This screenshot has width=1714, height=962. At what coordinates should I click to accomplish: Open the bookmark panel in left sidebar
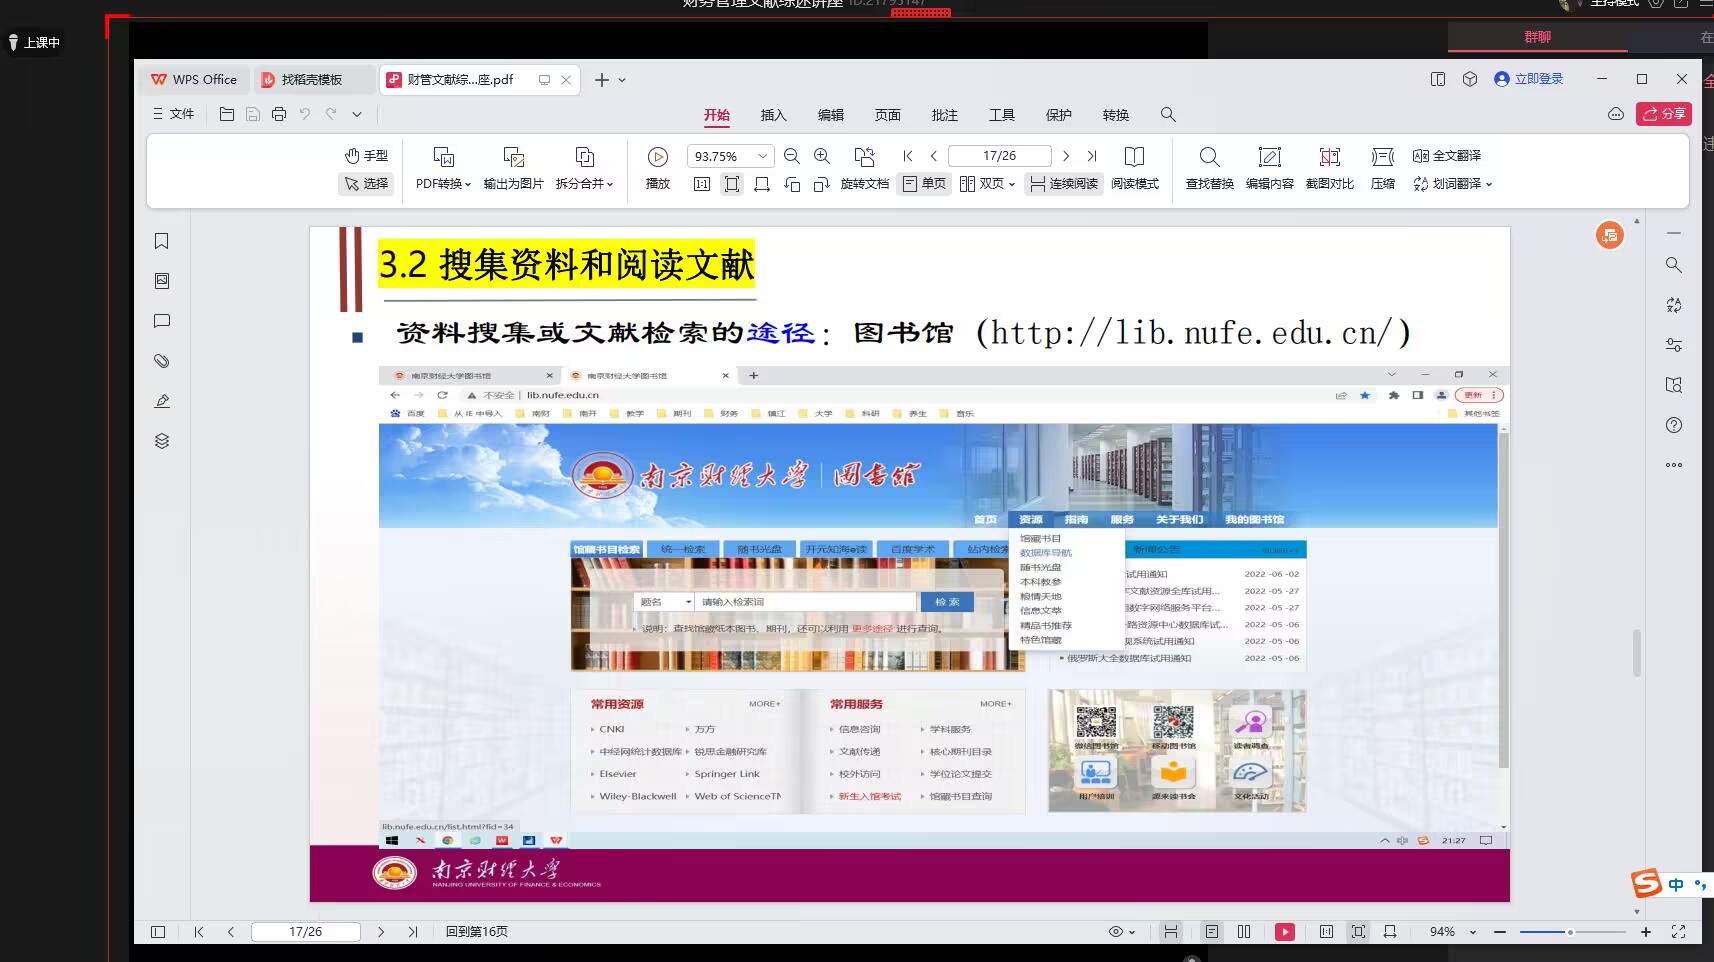(162, 241)
